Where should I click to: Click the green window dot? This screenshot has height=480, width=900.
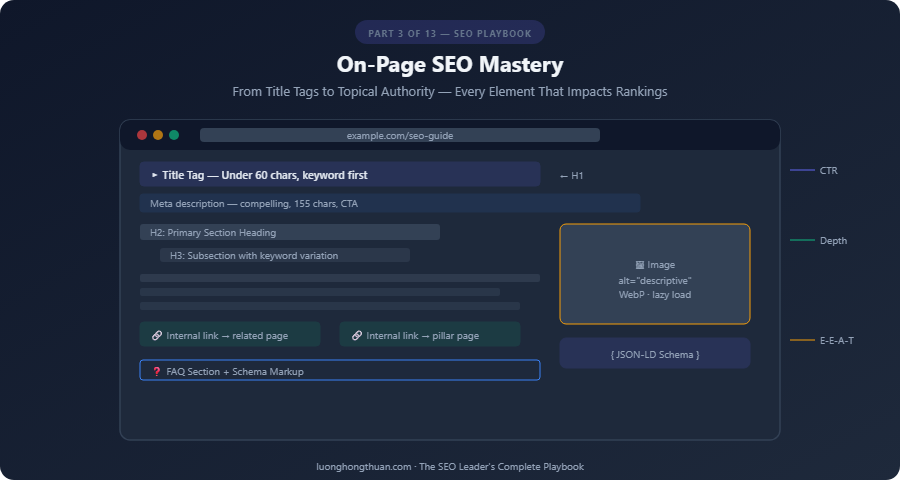coord(174,135)
